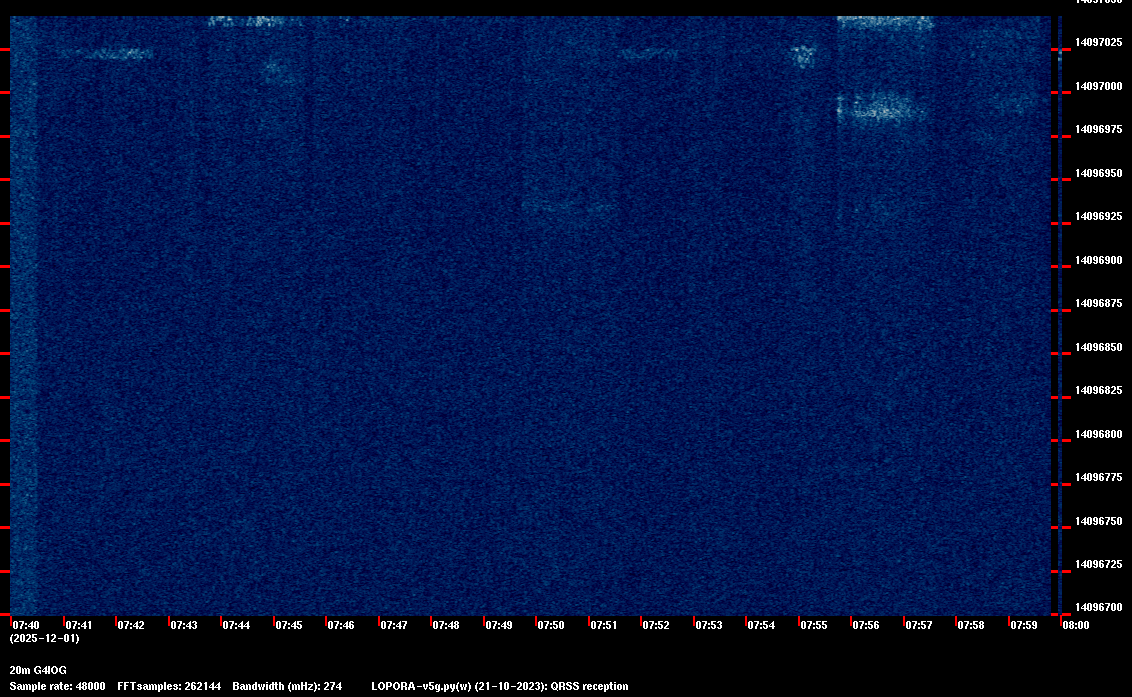Click the 14096900 frequency label

(x=1099, y=260)
